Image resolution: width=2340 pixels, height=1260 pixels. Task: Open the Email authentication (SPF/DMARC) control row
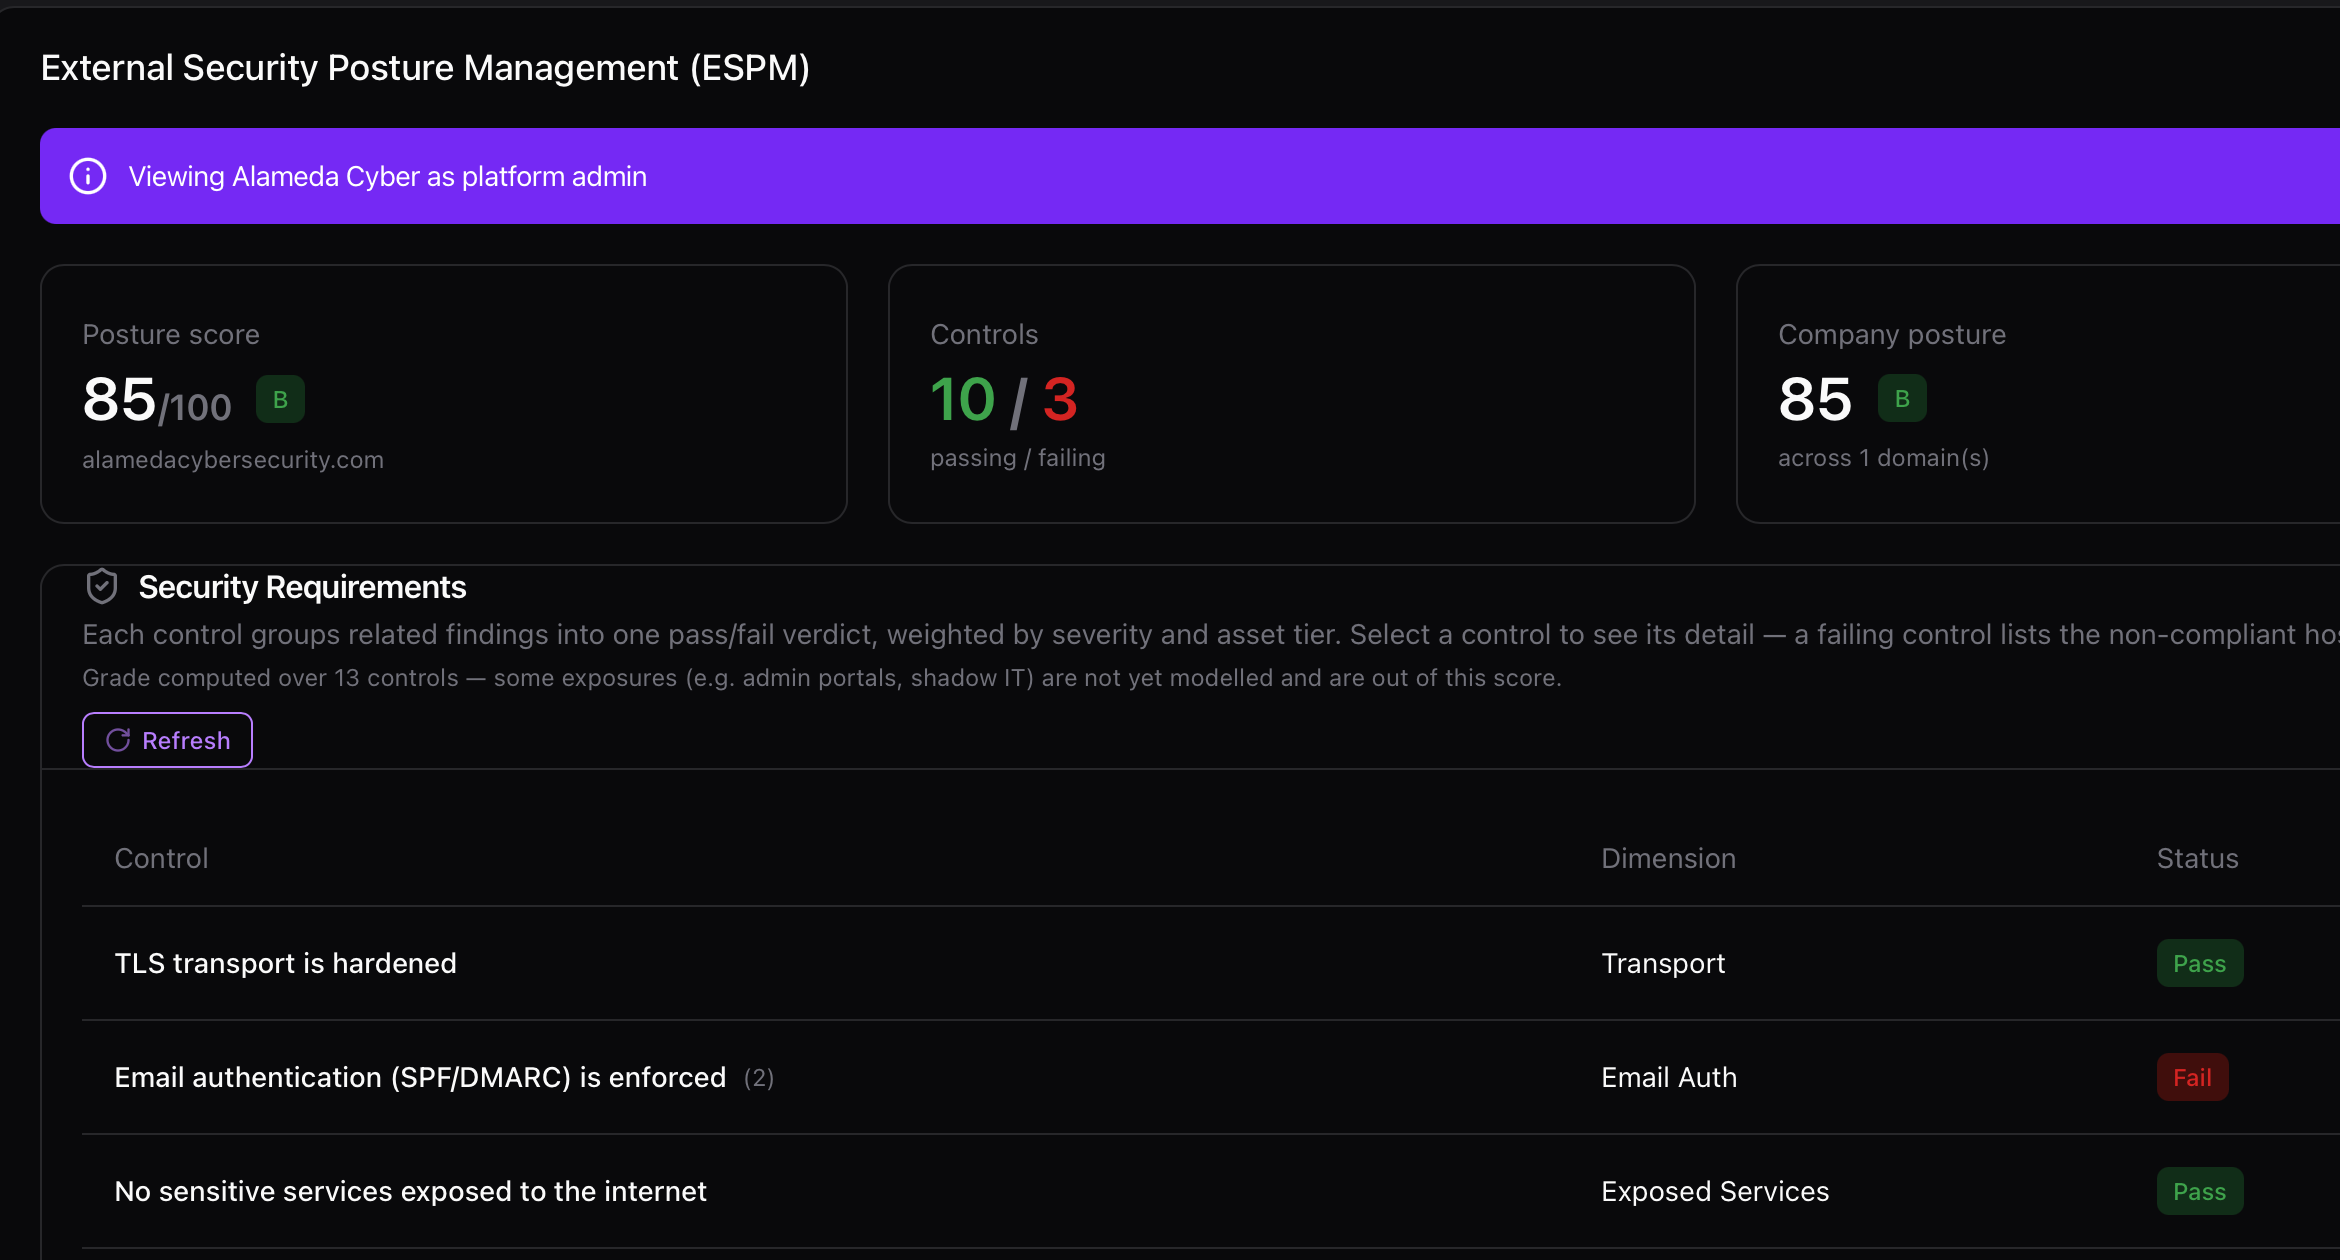pos(1210,1077)
